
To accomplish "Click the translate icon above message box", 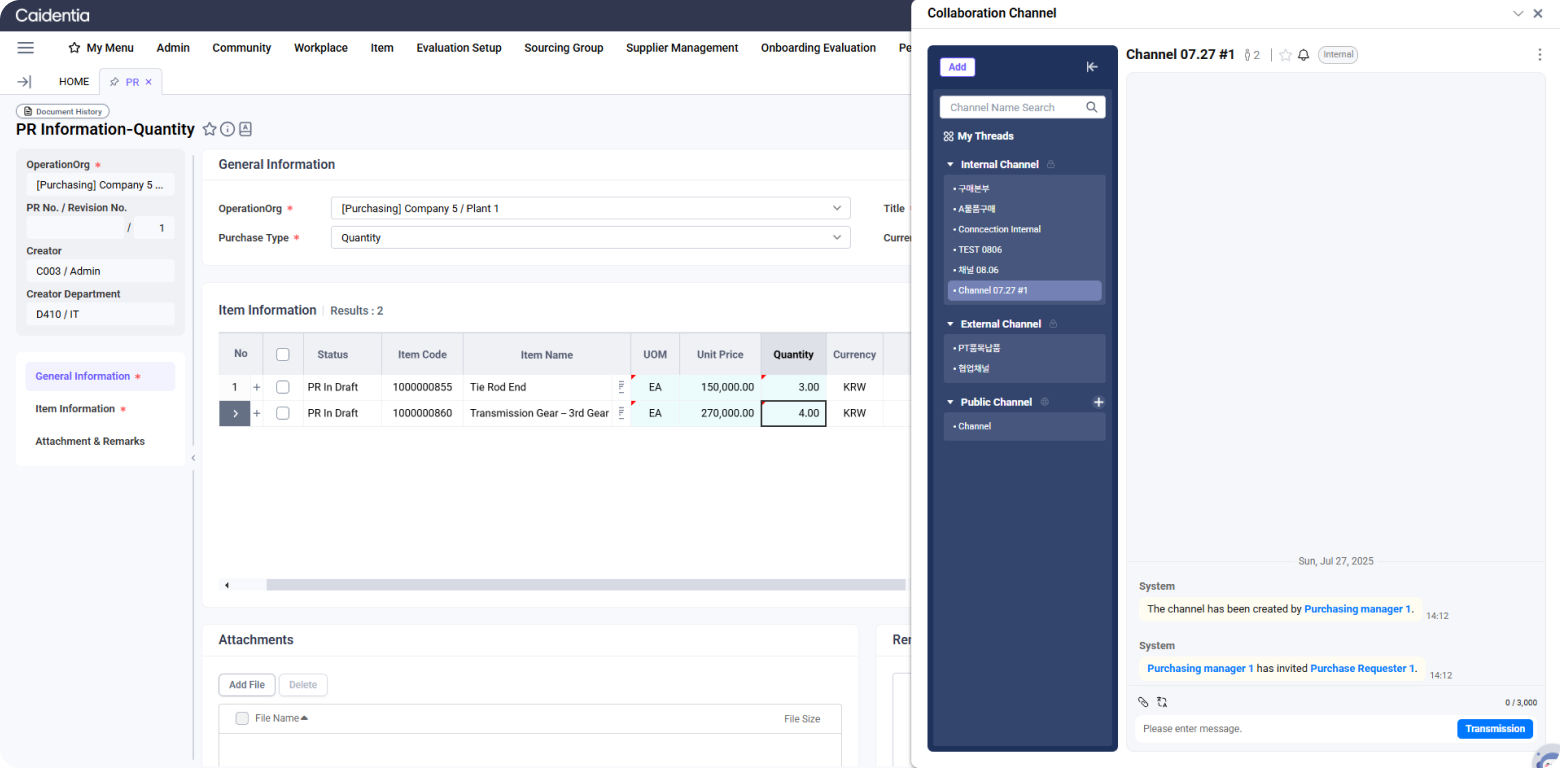I will (1162, 702).
